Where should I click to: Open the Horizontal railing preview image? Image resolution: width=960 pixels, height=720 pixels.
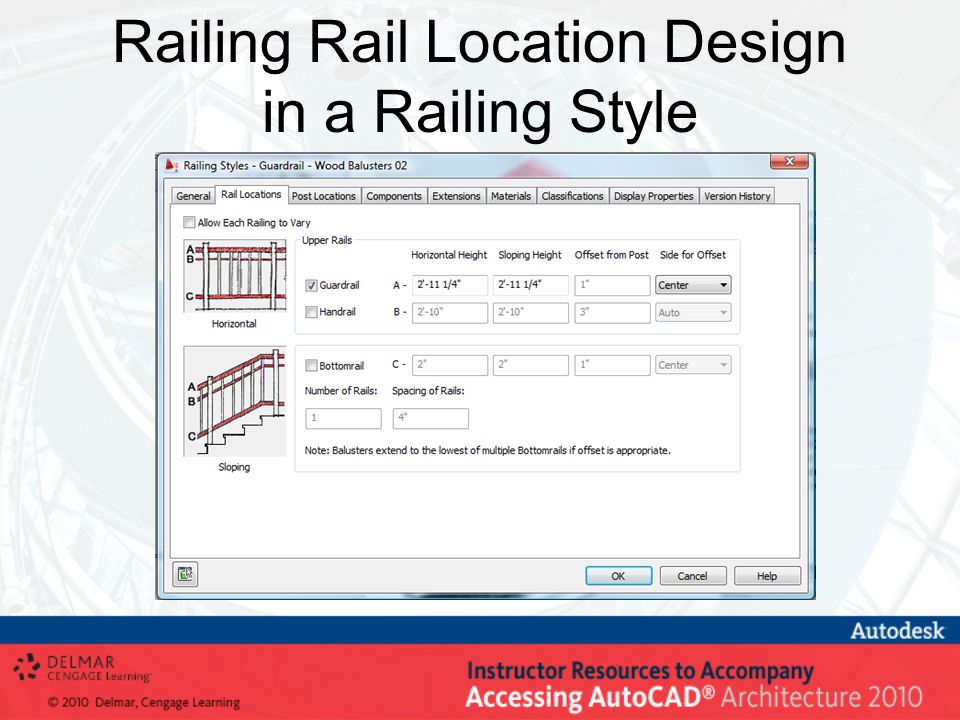pos(235,276)
